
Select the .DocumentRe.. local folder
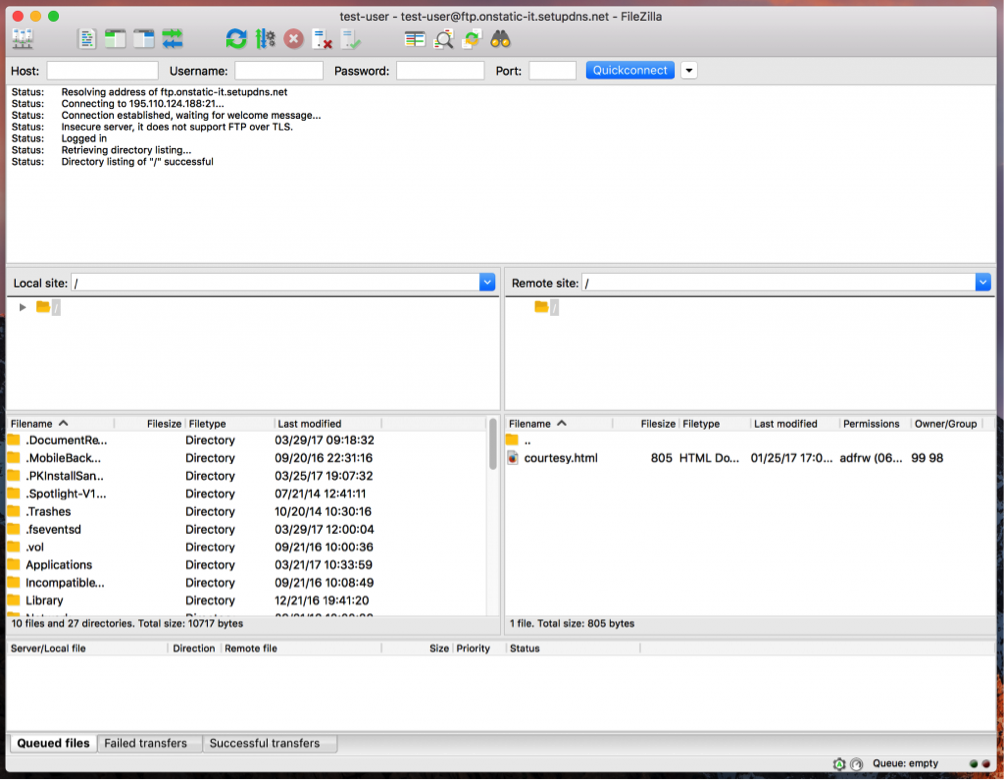(x=246, y=440)
